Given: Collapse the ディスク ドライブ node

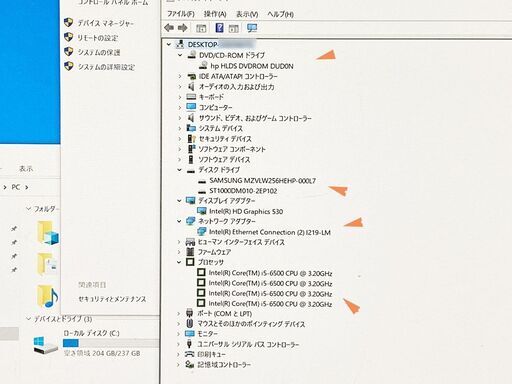Looking at the screenshot, I should 180,170.
